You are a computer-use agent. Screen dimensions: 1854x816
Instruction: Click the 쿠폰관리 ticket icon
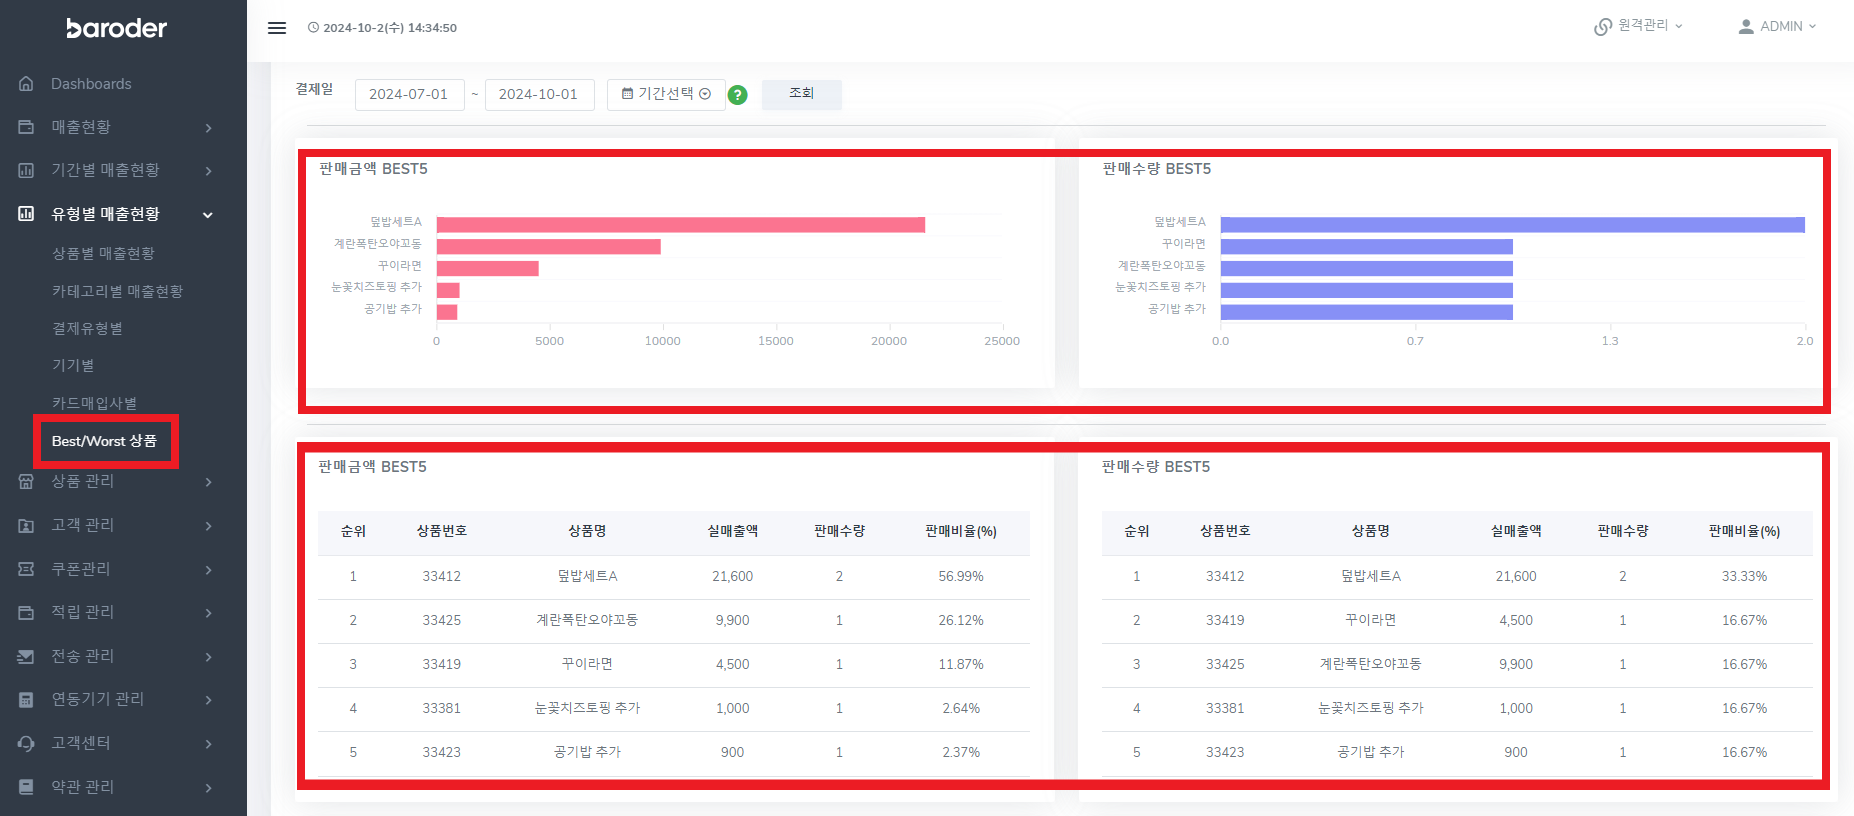pos(26,569)
